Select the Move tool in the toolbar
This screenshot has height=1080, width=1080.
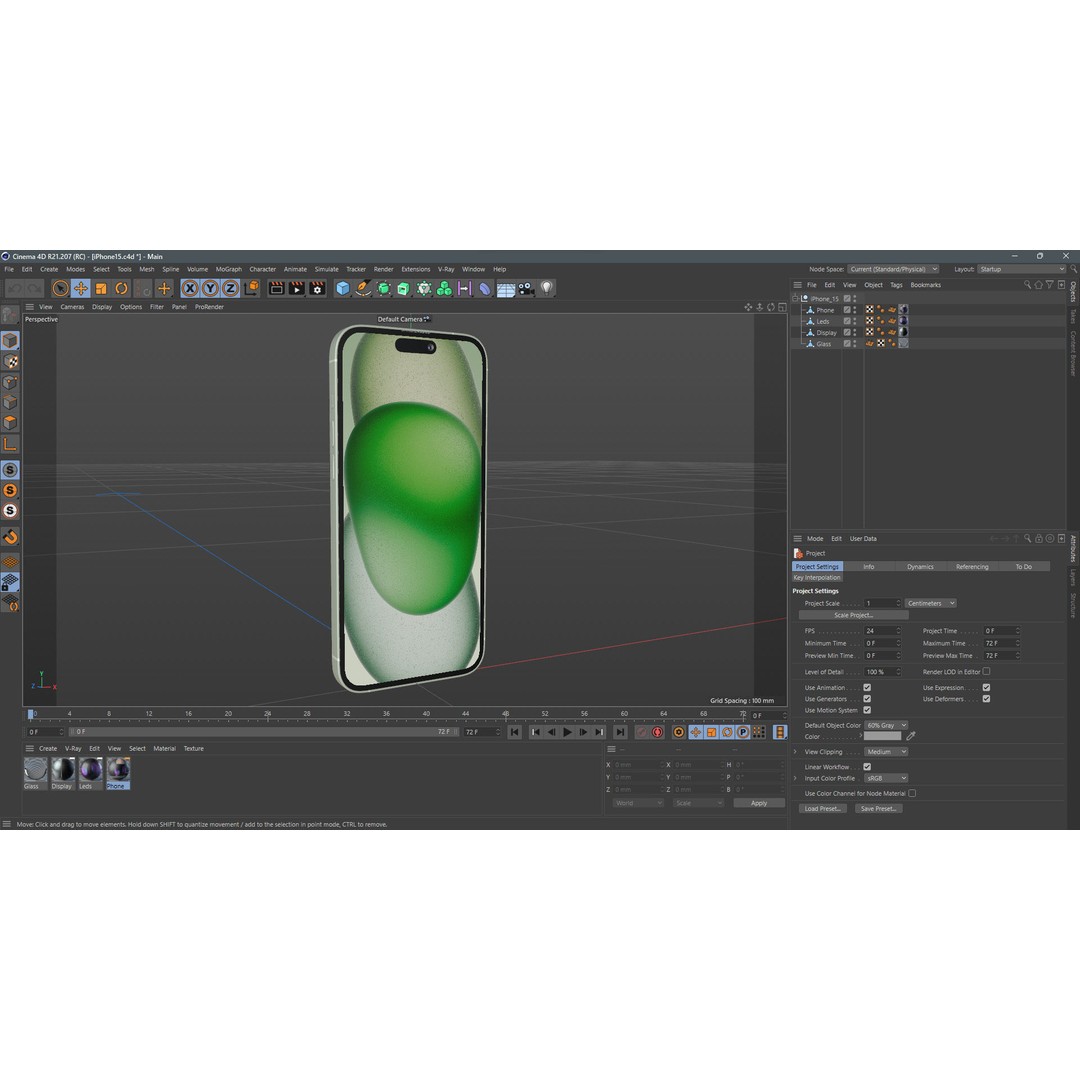point(80,289)
